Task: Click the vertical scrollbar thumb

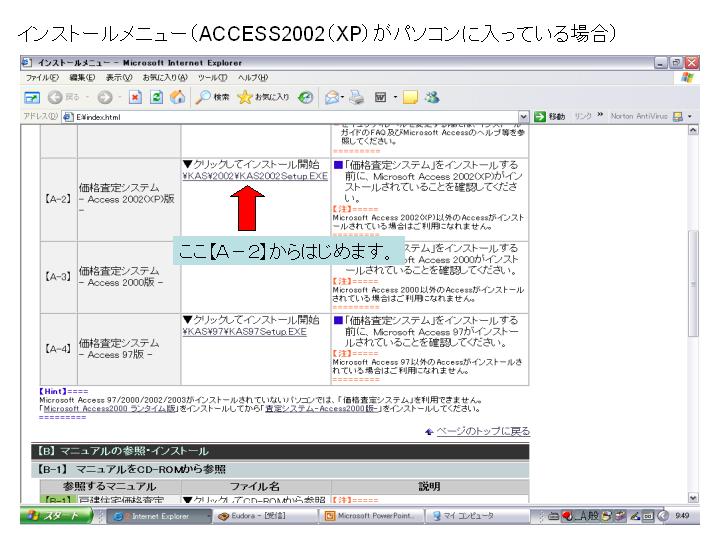Action: point(693,284)
